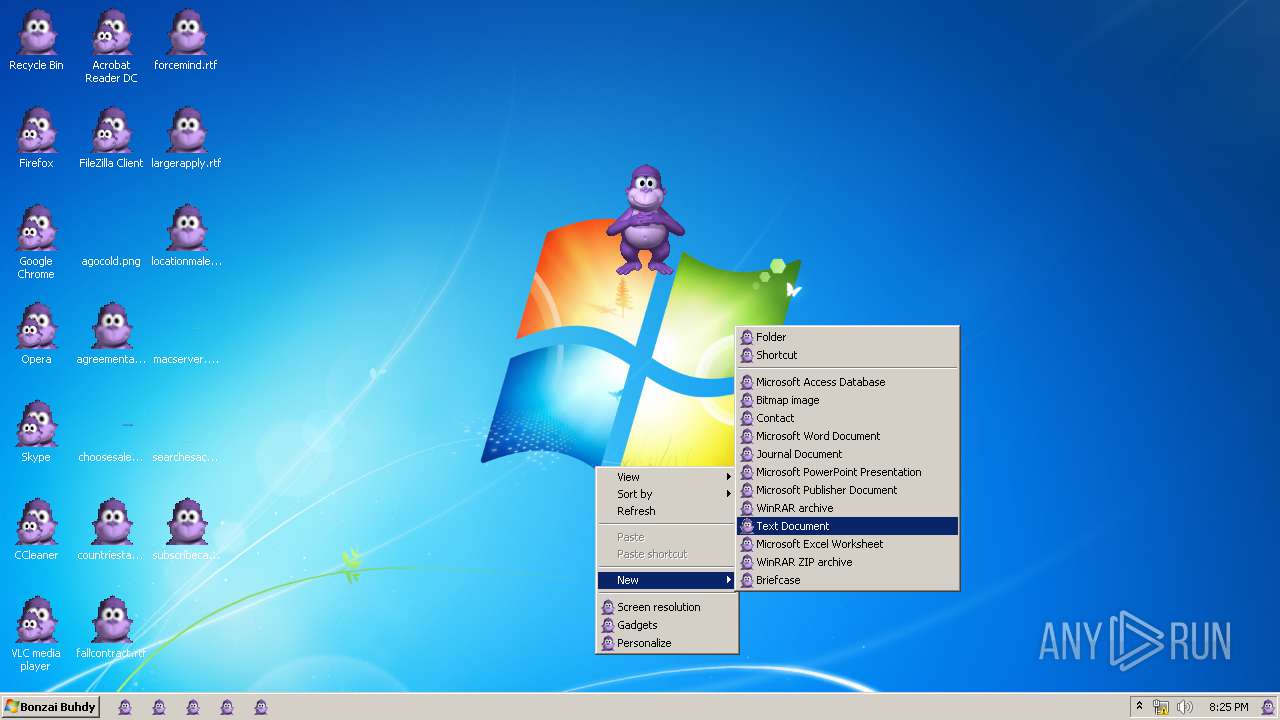Open Screen resolution from context menu

pos(667,607)
